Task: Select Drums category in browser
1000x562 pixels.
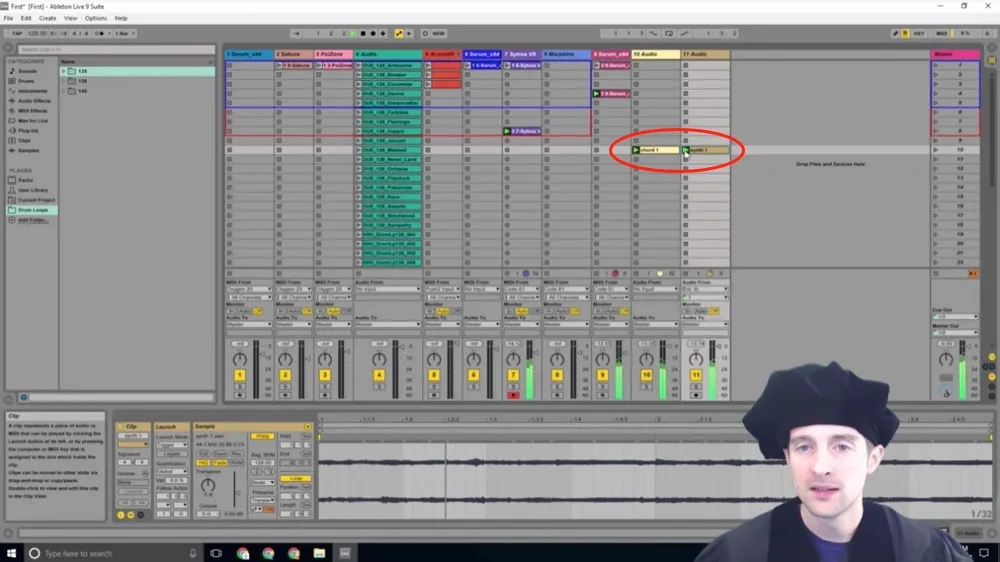Action: click(x=26, y=81)
